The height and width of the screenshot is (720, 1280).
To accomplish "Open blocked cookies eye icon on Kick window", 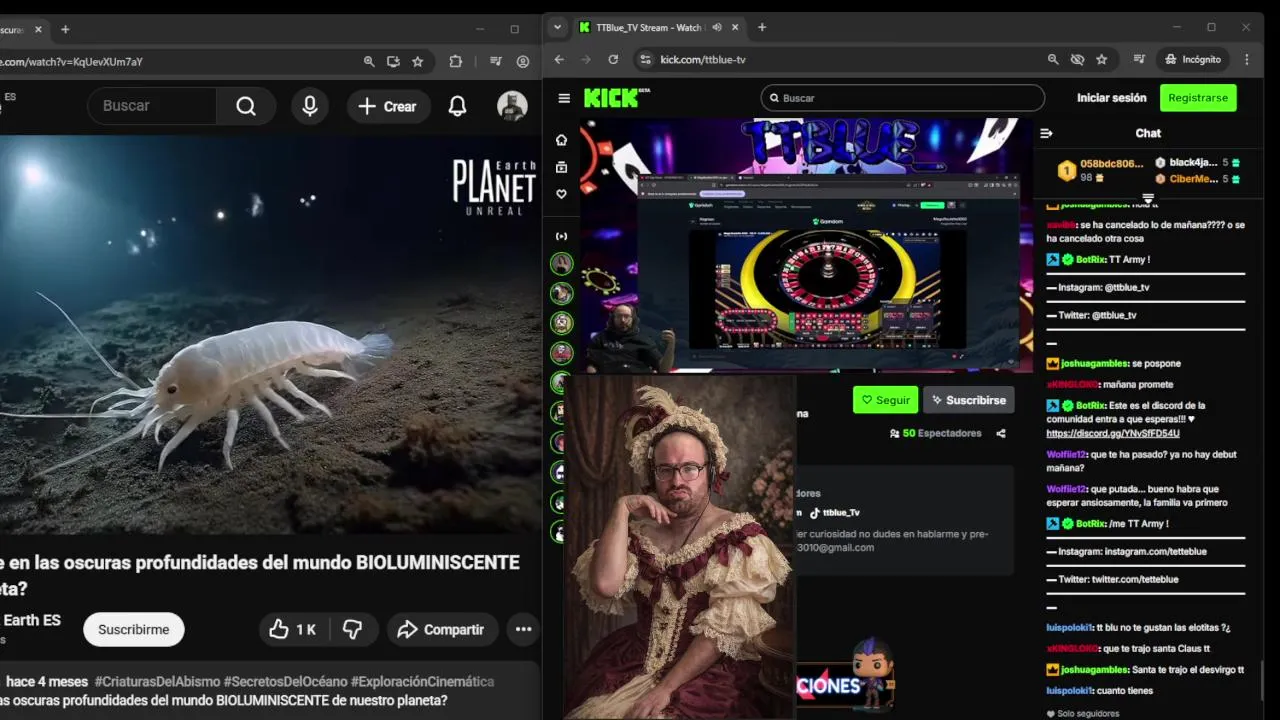I will click(1077, 59).
